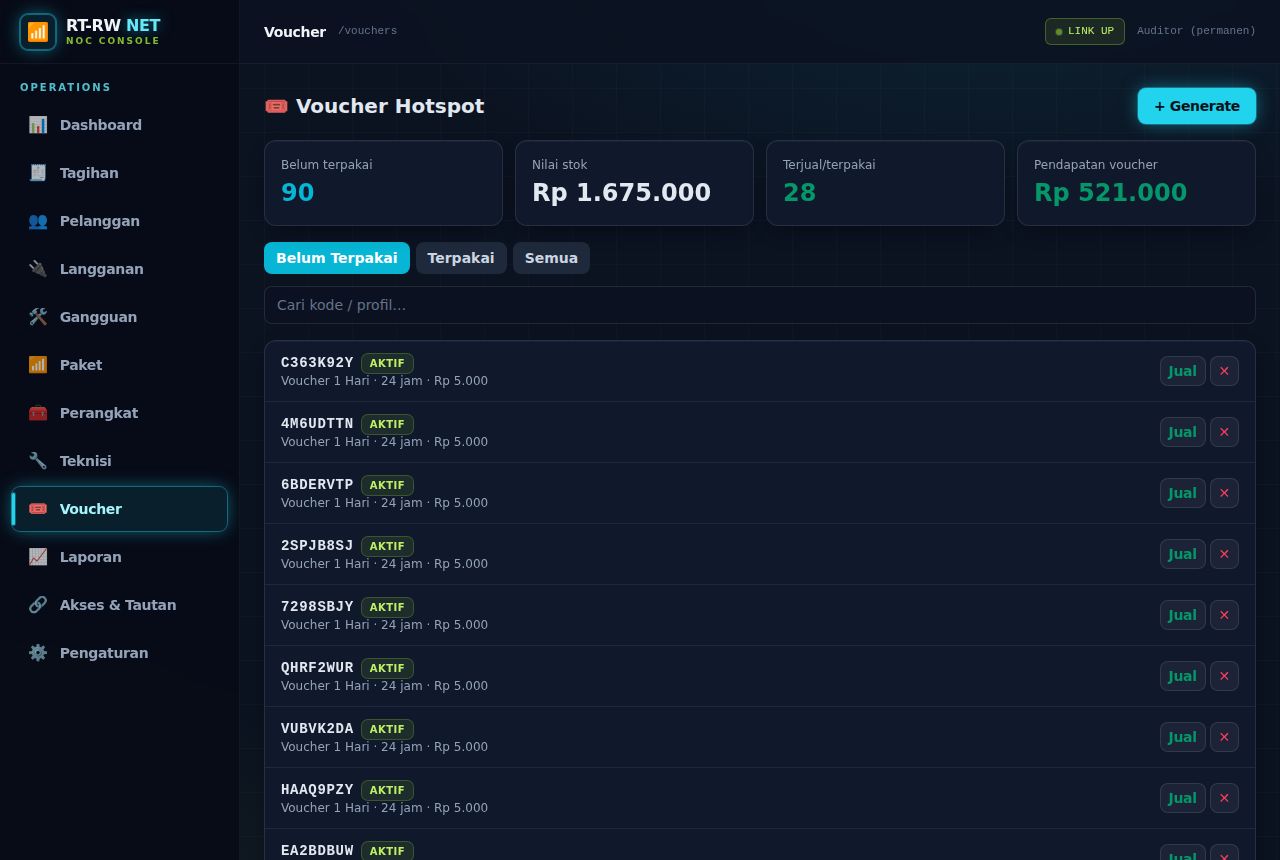Screen dimensions: 1280x860
Task: Click the Terjual/terpakai stat card
Action: [885, 183]
